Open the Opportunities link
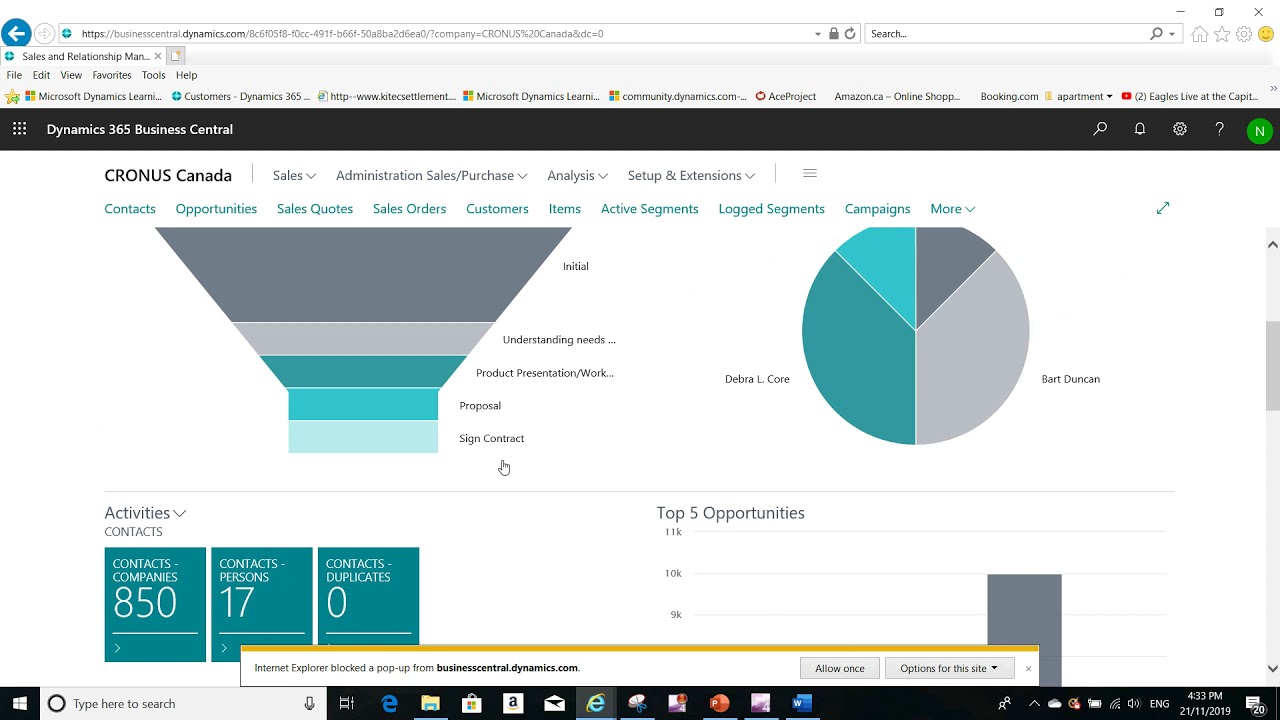Image resolution: width=1280 pixels, height=720 pixels. (216, 209)
